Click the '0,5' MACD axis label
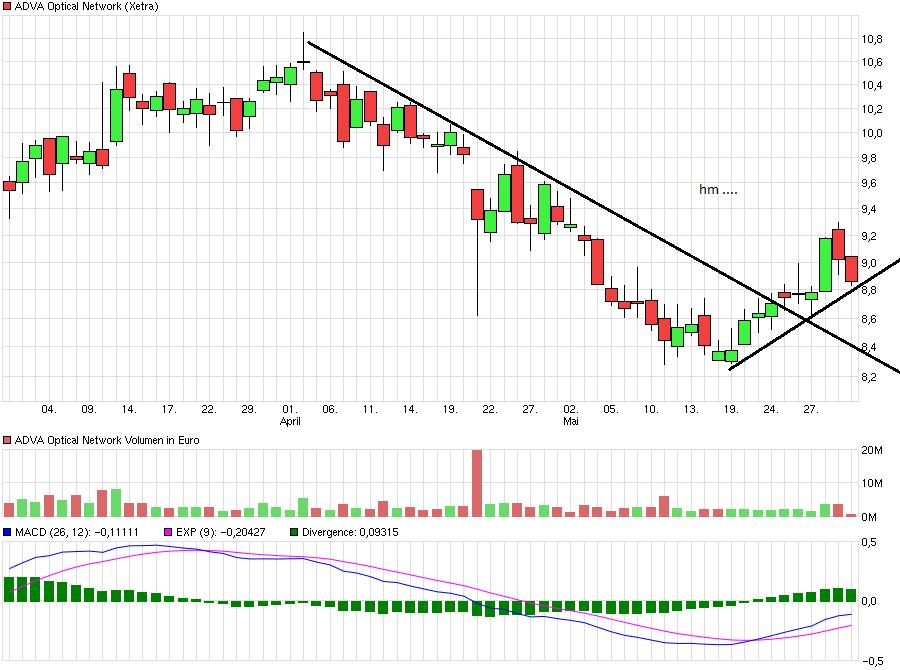This screenshot has height=670, width=900. pyautogui.click(x=869, y=542)
